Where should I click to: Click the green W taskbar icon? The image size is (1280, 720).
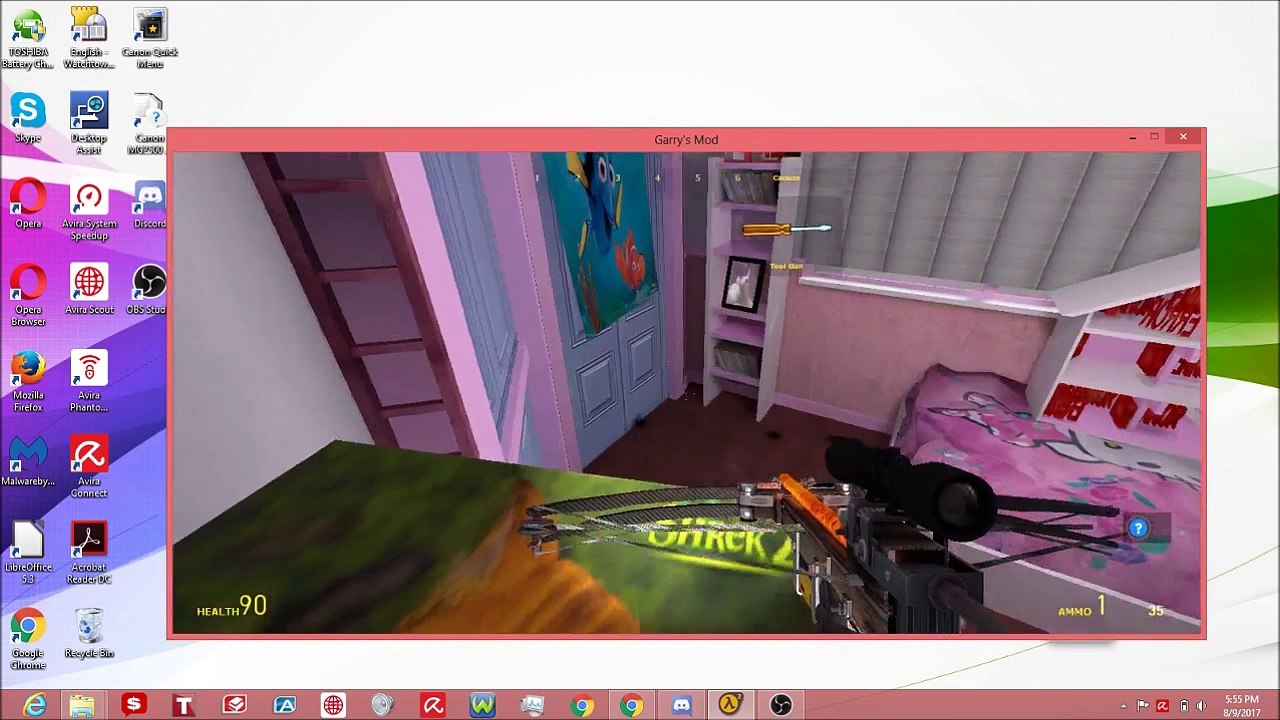coord(483,705)
